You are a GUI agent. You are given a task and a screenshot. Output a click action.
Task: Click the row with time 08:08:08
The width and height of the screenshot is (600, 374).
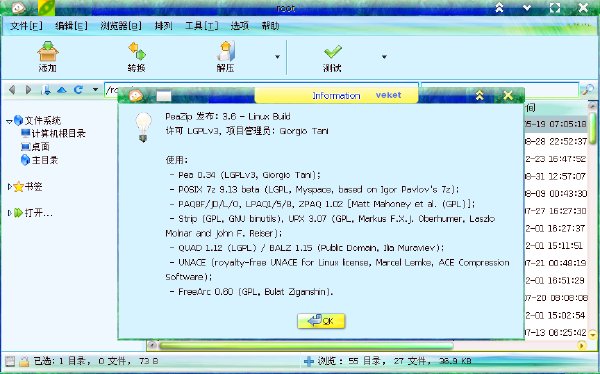click(x=556, y=298)
